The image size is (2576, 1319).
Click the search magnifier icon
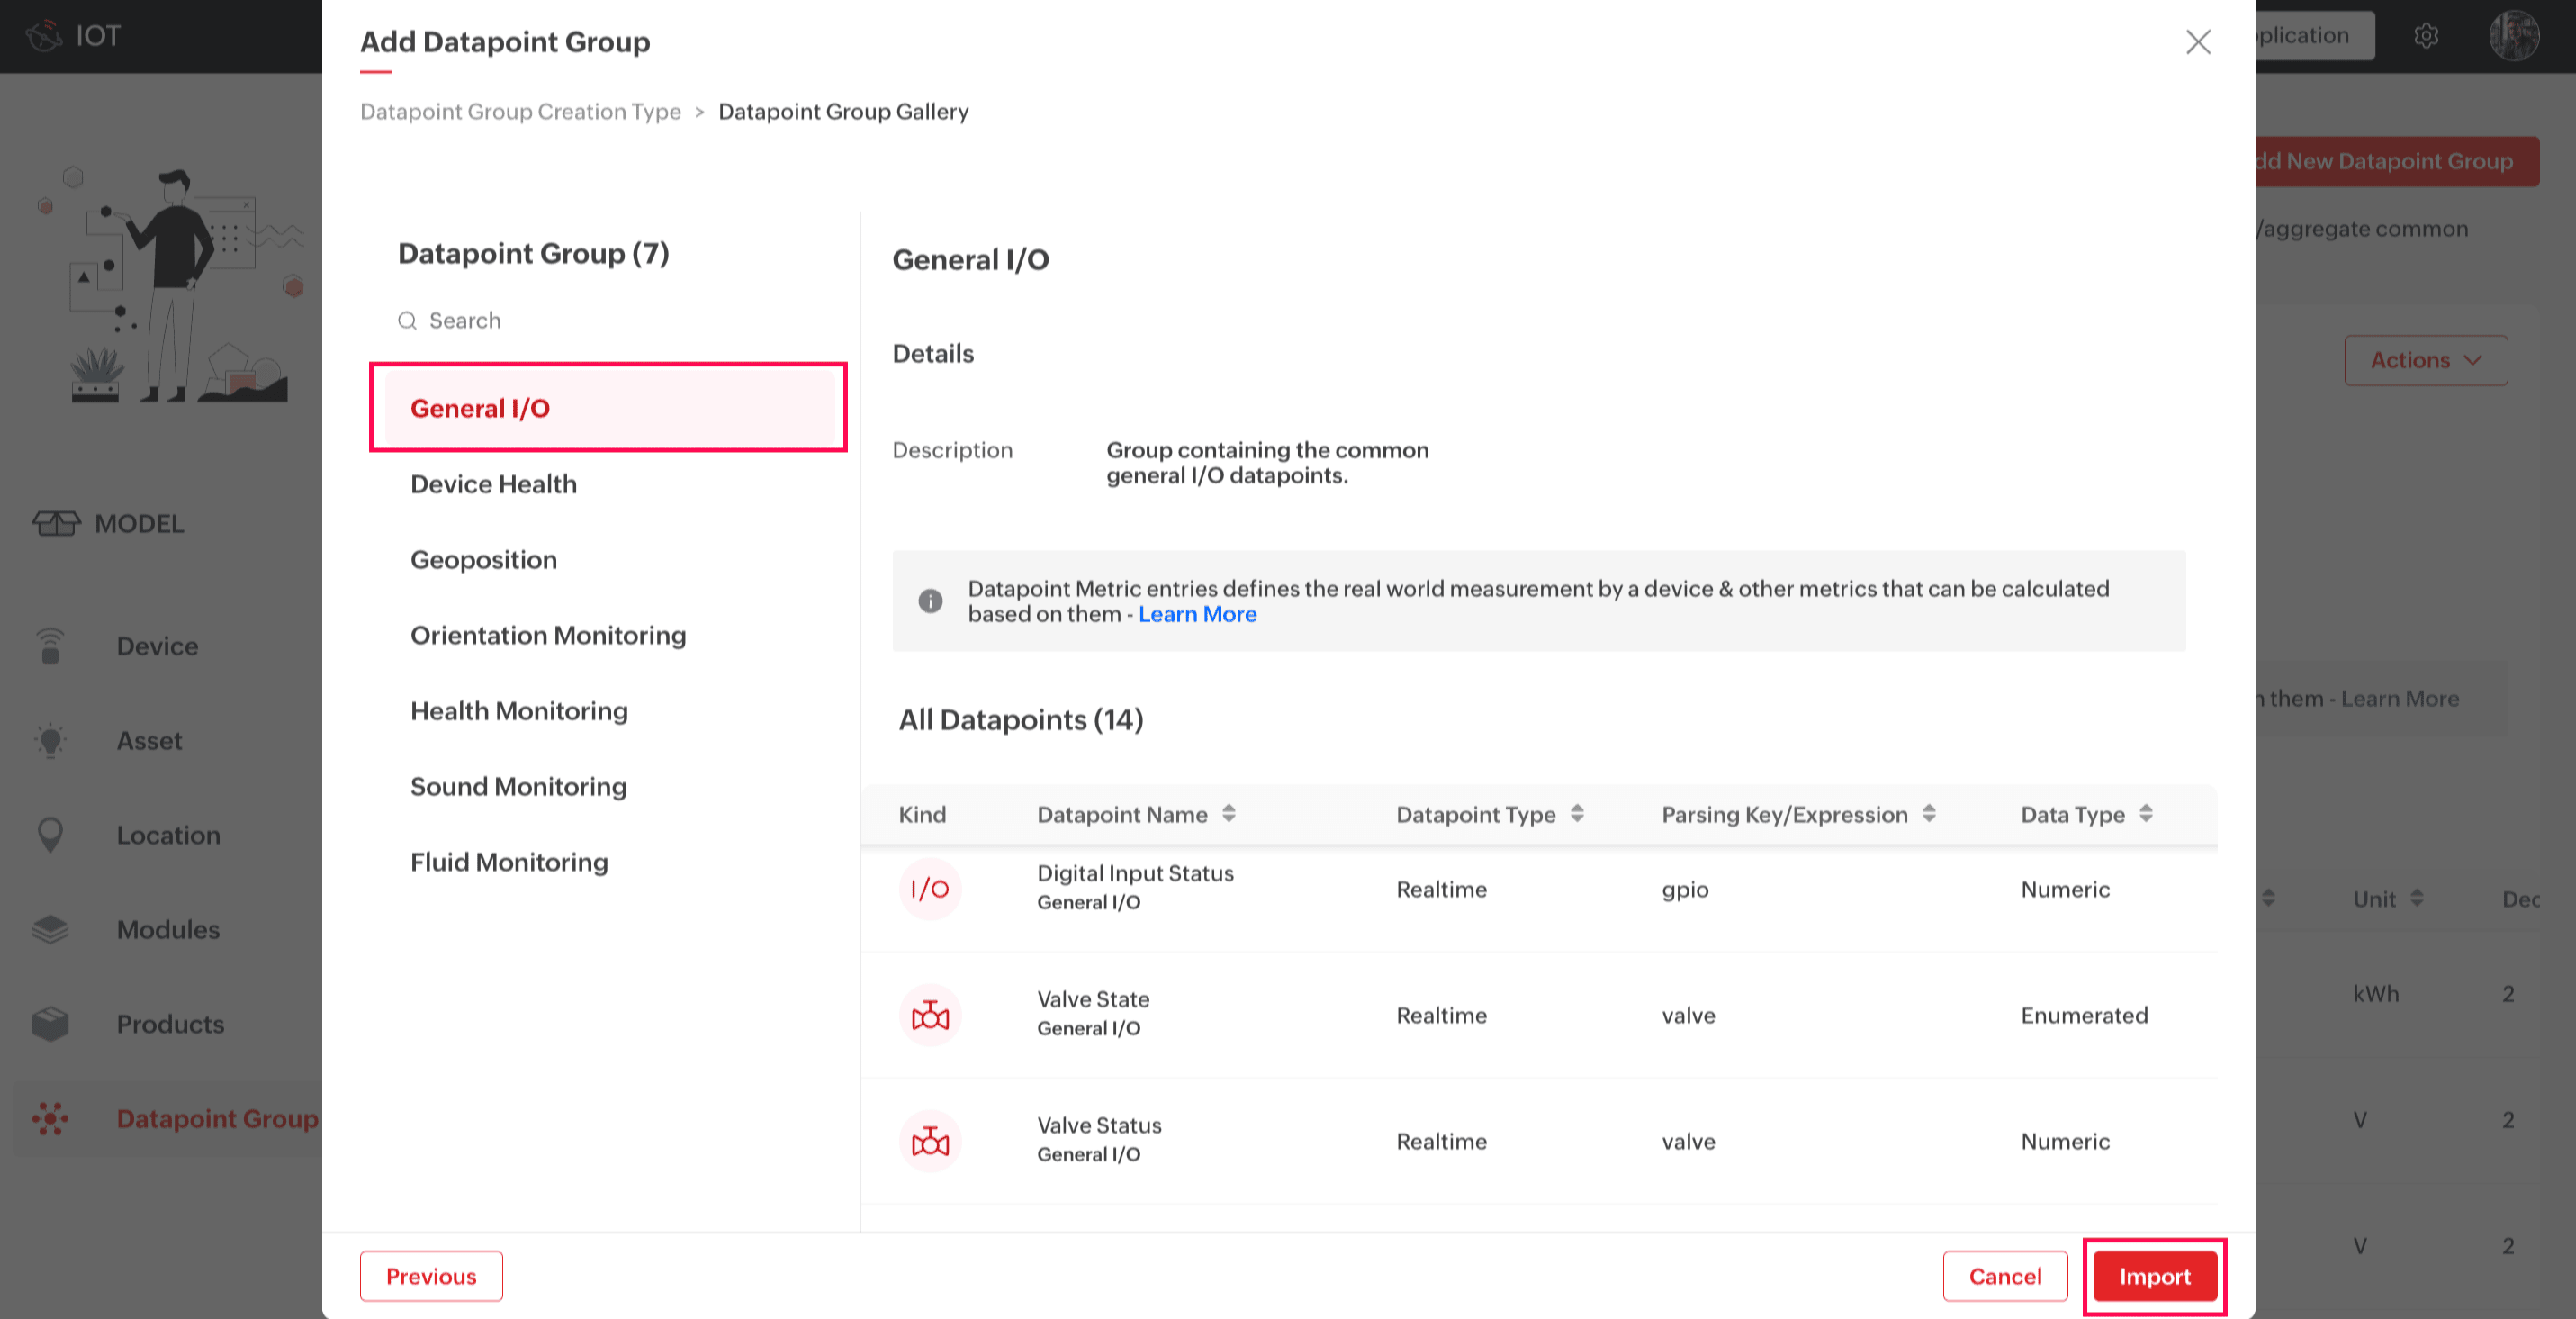(407, 321)
